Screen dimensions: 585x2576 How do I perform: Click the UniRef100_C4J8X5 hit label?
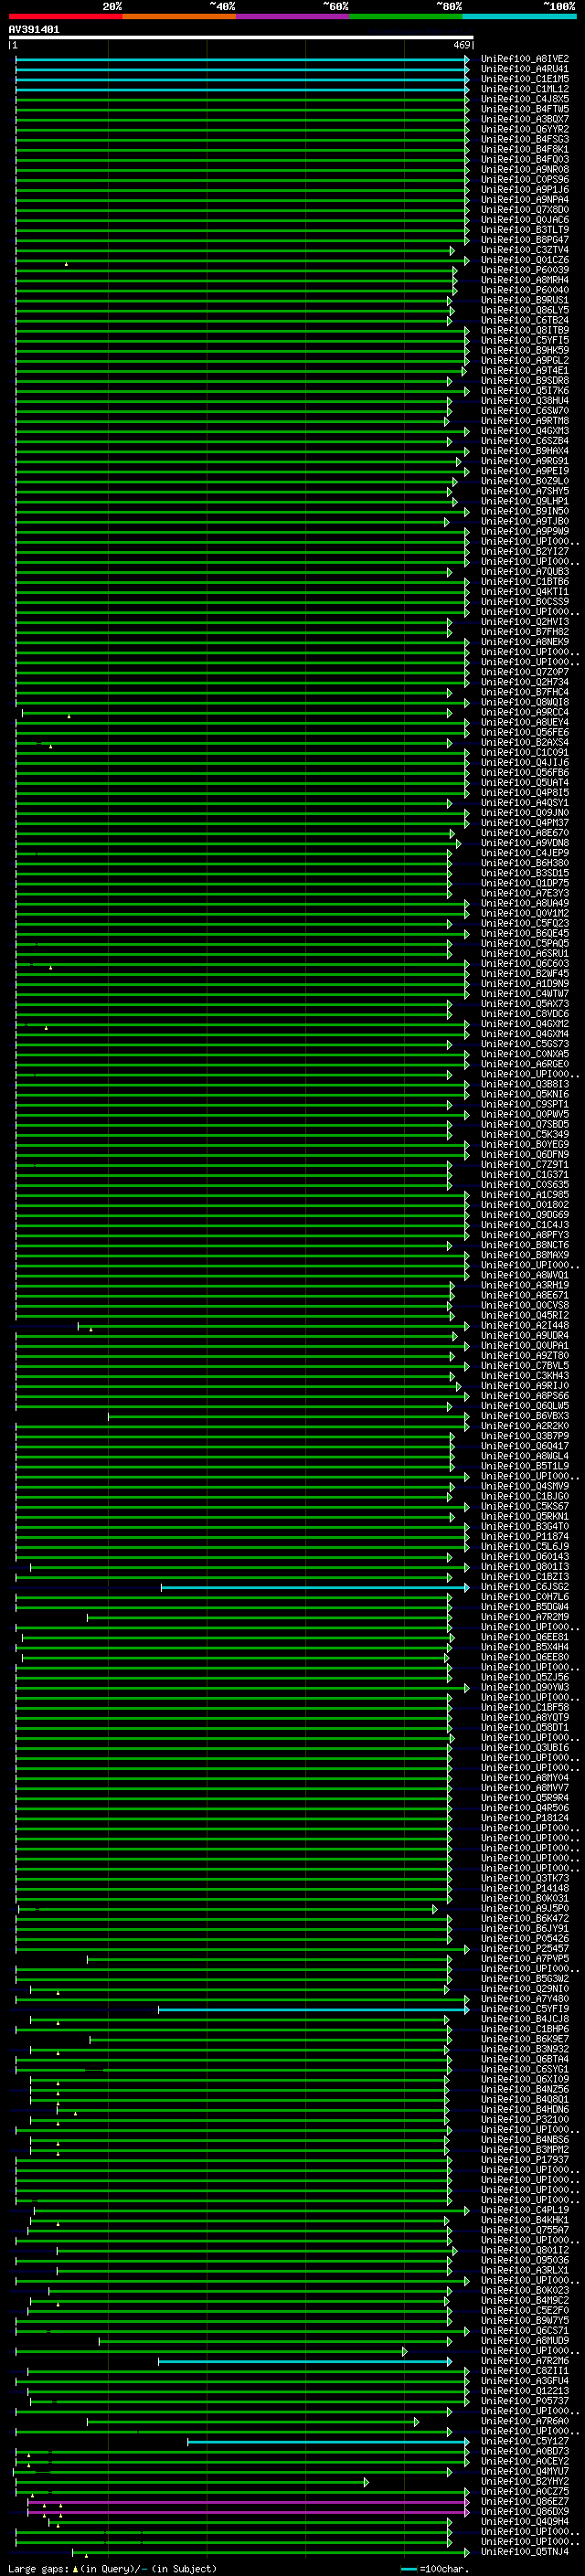click(x=525, y=99)
